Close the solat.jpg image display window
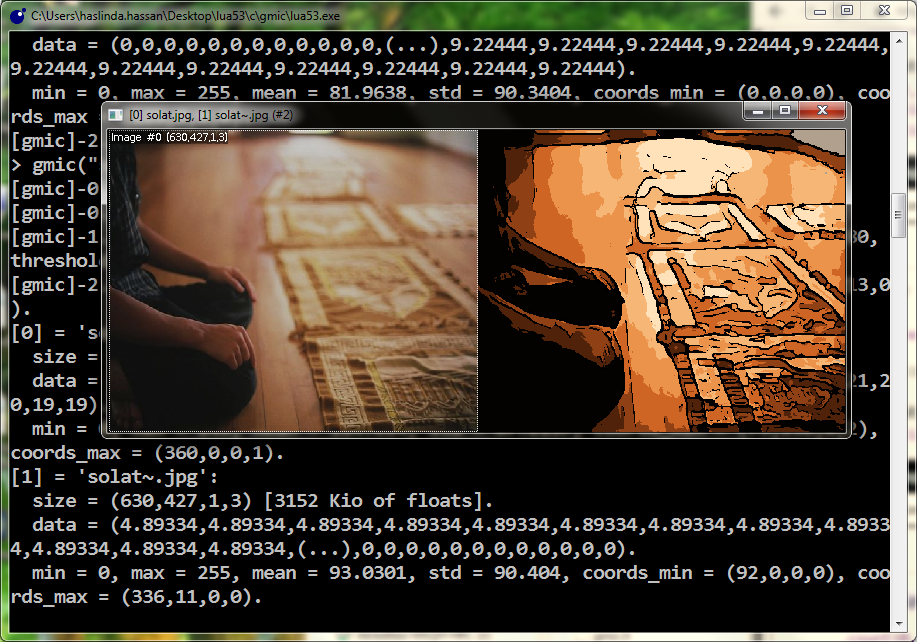 [x=822, y=111]
